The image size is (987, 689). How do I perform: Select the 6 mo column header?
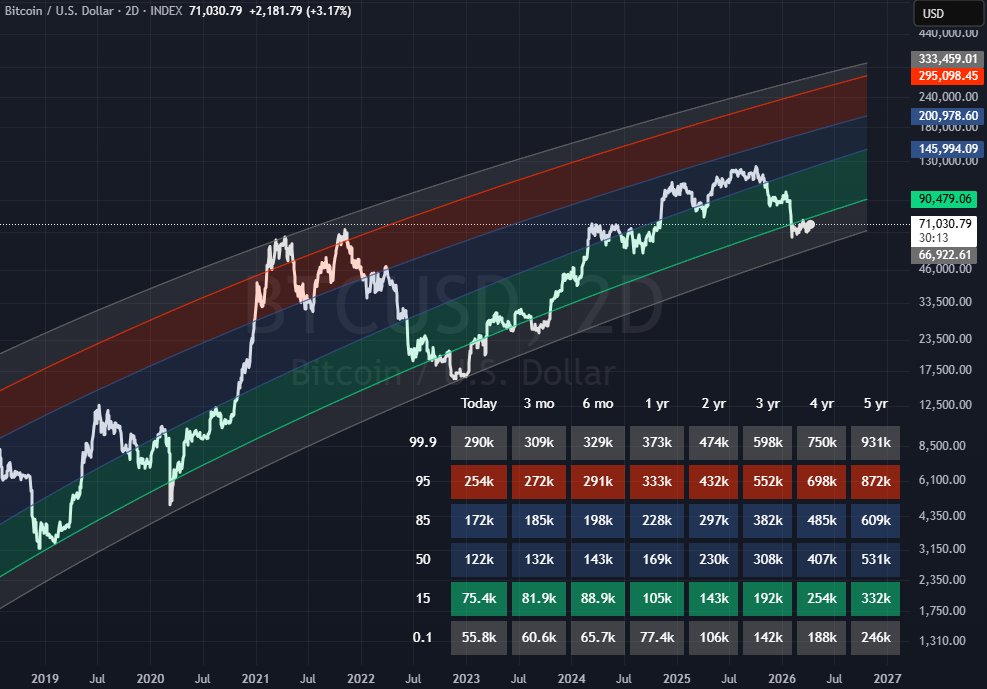point(597,403)
